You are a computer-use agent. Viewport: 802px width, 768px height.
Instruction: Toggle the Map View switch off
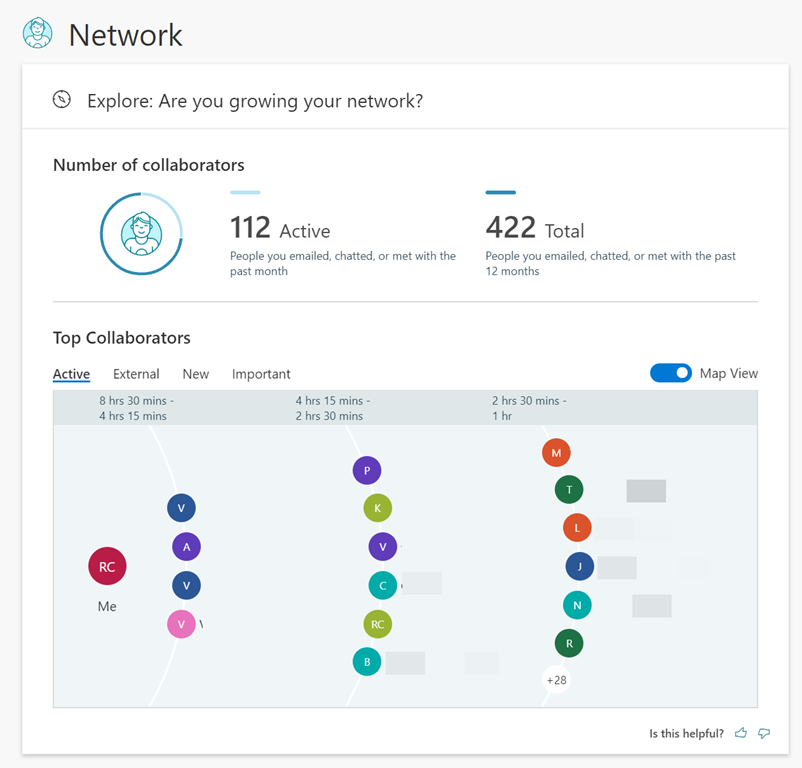click(x=670, y=373)
